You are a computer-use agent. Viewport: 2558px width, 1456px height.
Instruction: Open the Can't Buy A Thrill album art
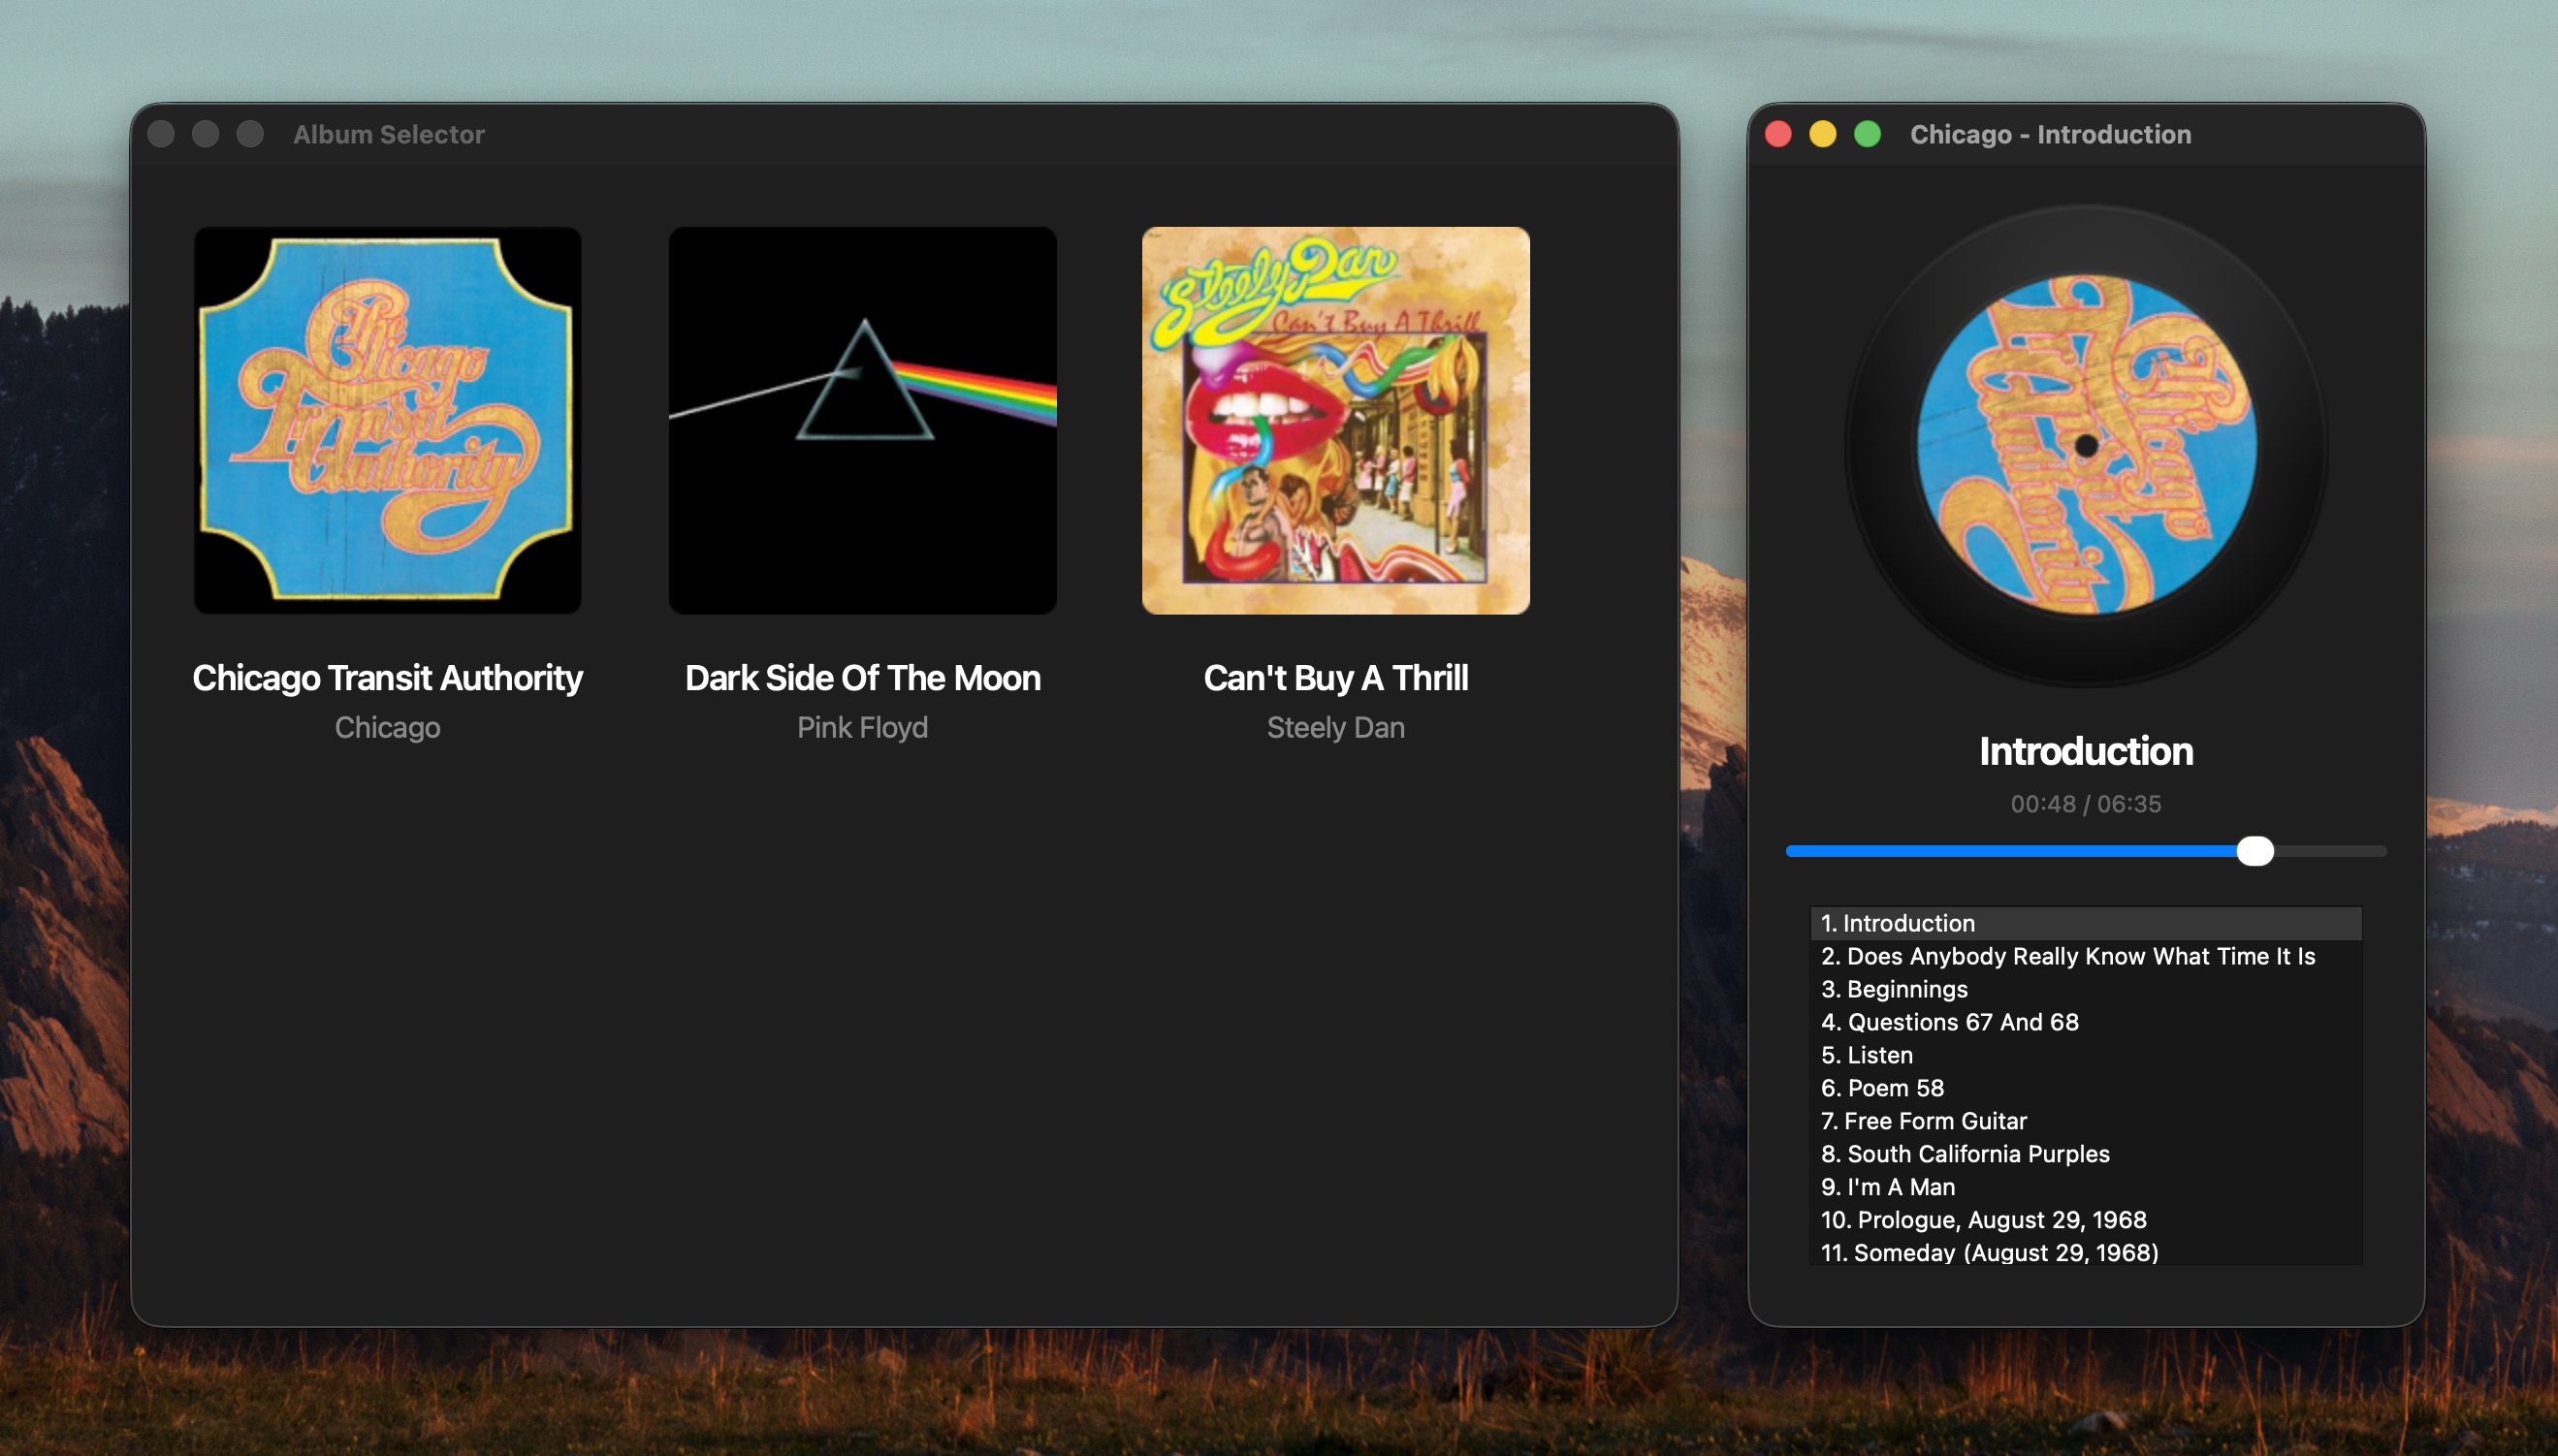[x=1335, y=420]
